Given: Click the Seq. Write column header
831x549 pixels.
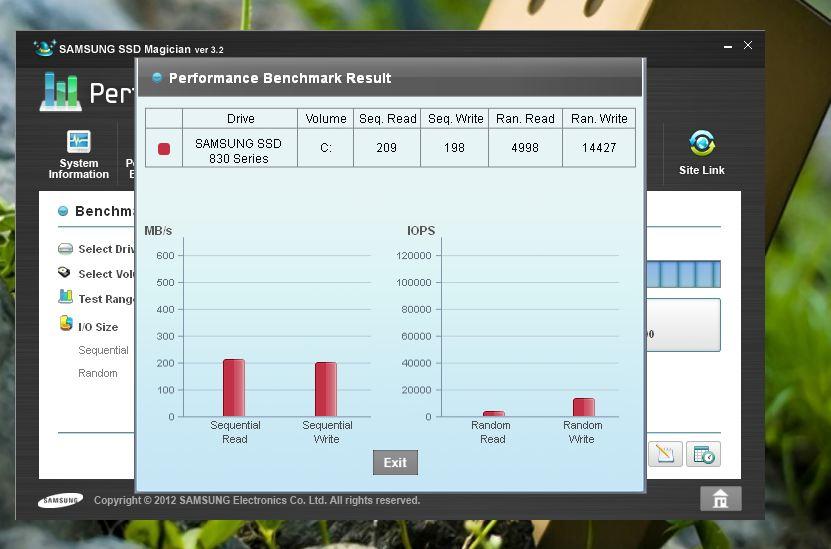Looking at the screenshot, I should (x=455, y=119).
